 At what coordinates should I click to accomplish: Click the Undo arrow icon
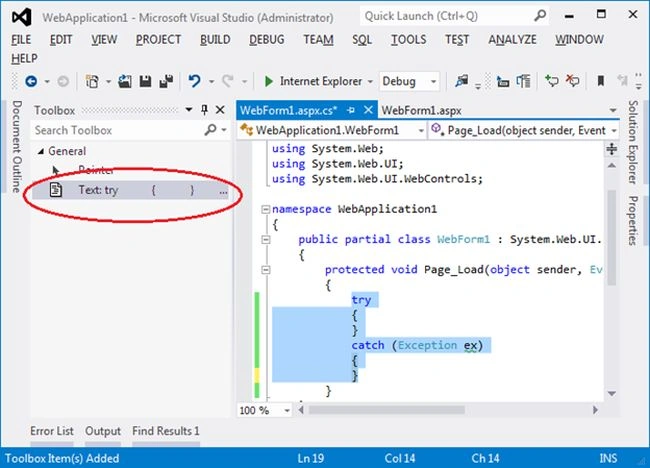194,81
